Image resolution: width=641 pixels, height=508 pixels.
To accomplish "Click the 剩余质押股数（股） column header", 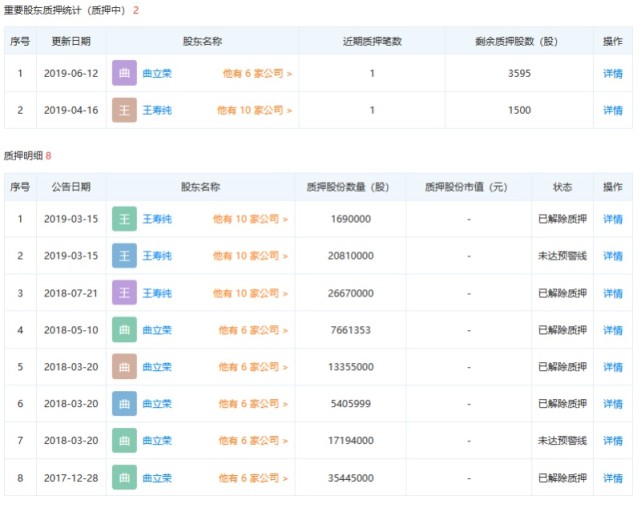I will point(519,41).
